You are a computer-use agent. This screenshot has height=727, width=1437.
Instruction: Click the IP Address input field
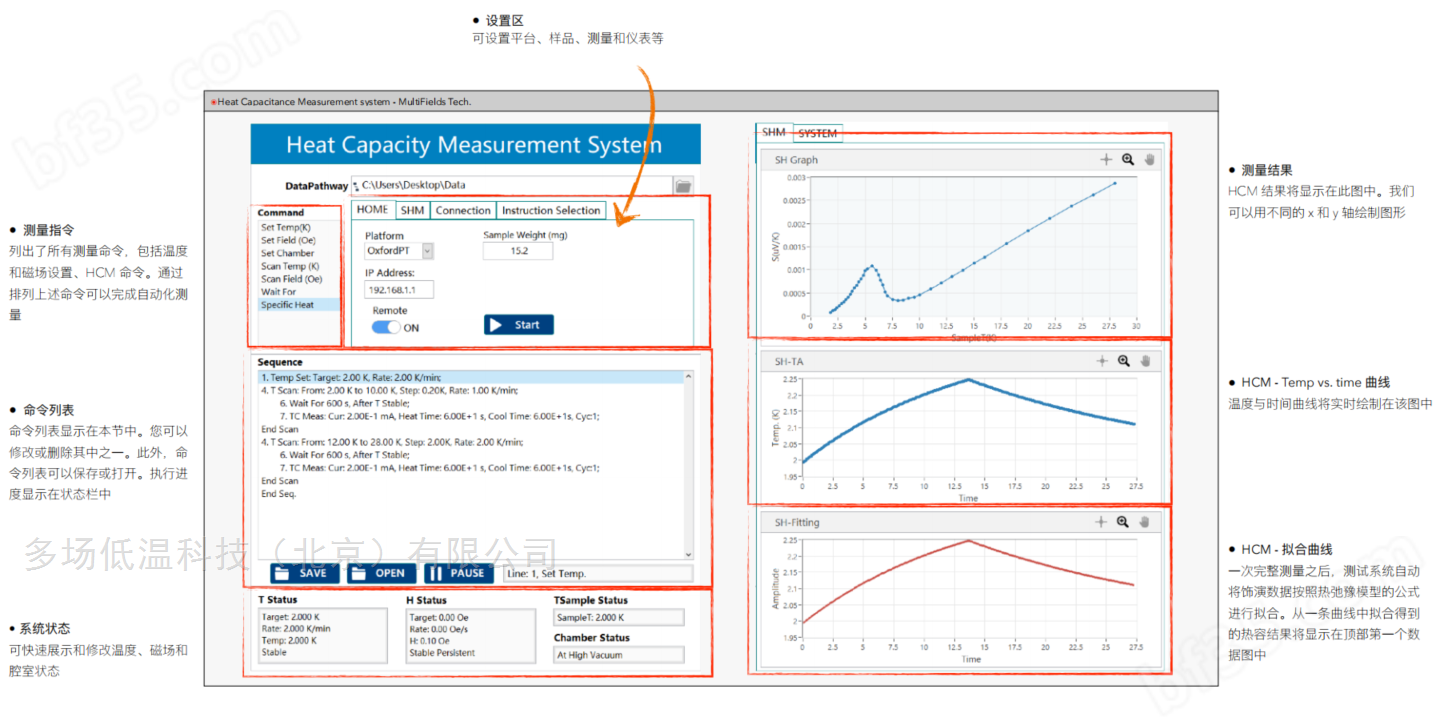pyautogui.click(x=399, y=289)
